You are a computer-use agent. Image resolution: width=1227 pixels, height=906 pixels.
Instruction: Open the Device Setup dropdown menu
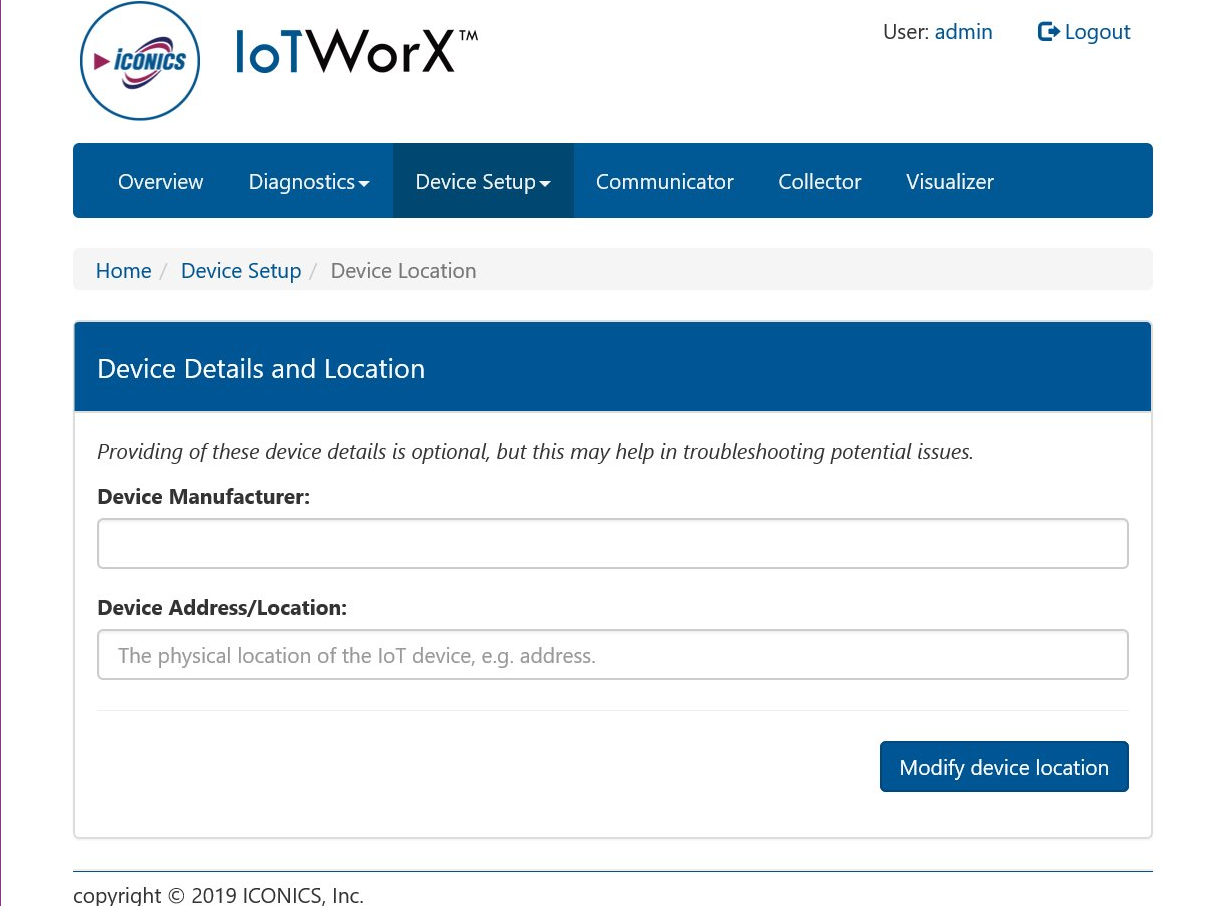(x=482, y=182)
